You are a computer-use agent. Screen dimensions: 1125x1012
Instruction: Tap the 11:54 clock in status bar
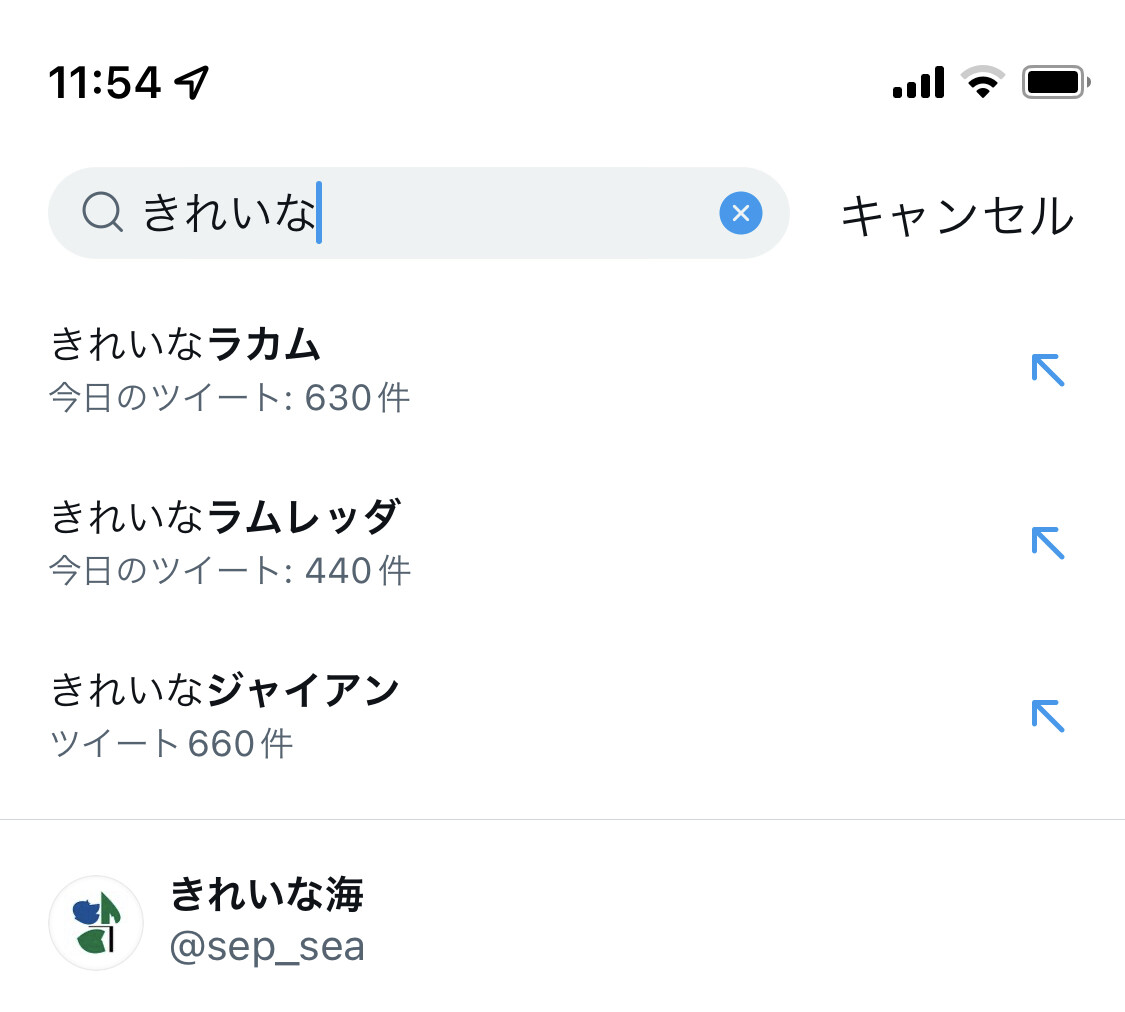(x=105, y=83)
